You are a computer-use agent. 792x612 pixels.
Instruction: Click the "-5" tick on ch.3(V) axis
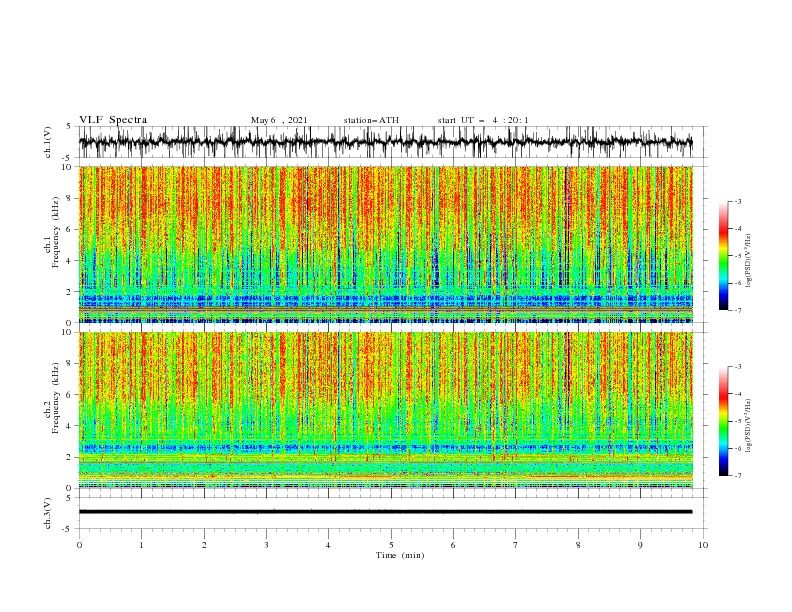(x=68, y=530)
